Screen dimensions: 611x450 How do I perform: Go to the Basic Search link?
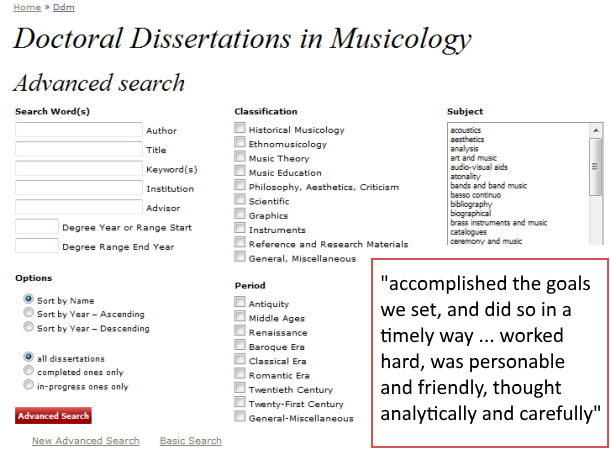190,440
